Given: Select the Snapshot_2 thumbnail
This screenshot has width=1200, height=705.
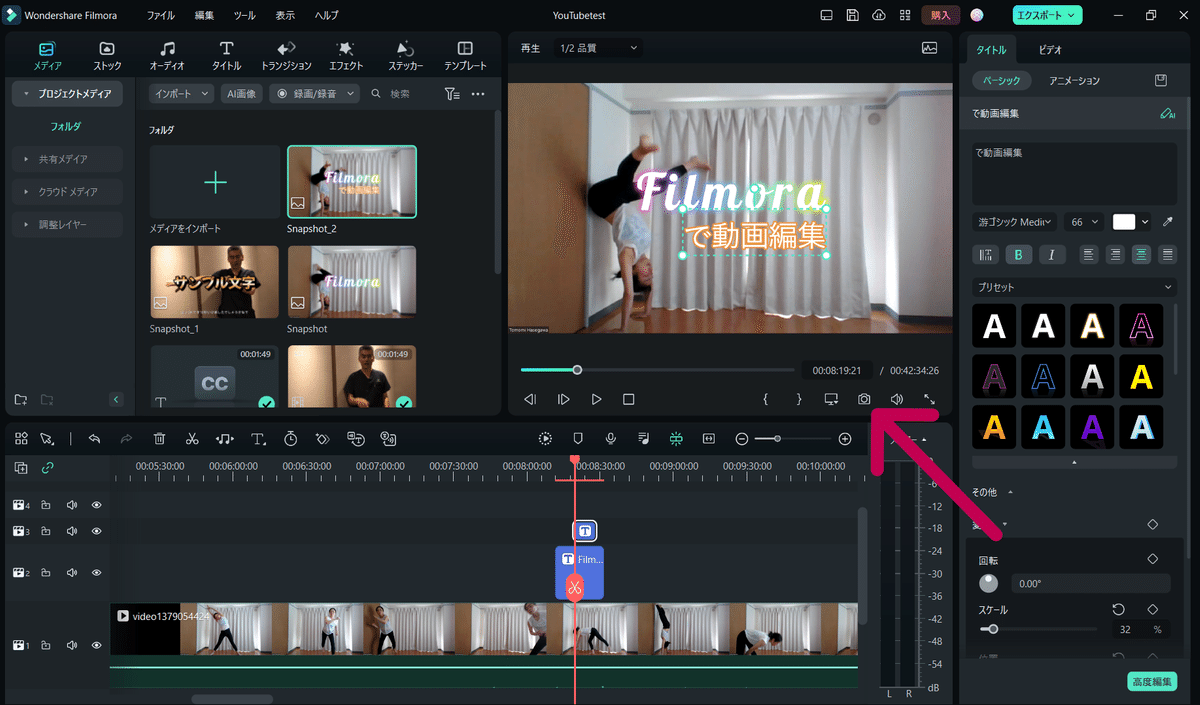Looking at the screenshot, I should tap(352, 182).
